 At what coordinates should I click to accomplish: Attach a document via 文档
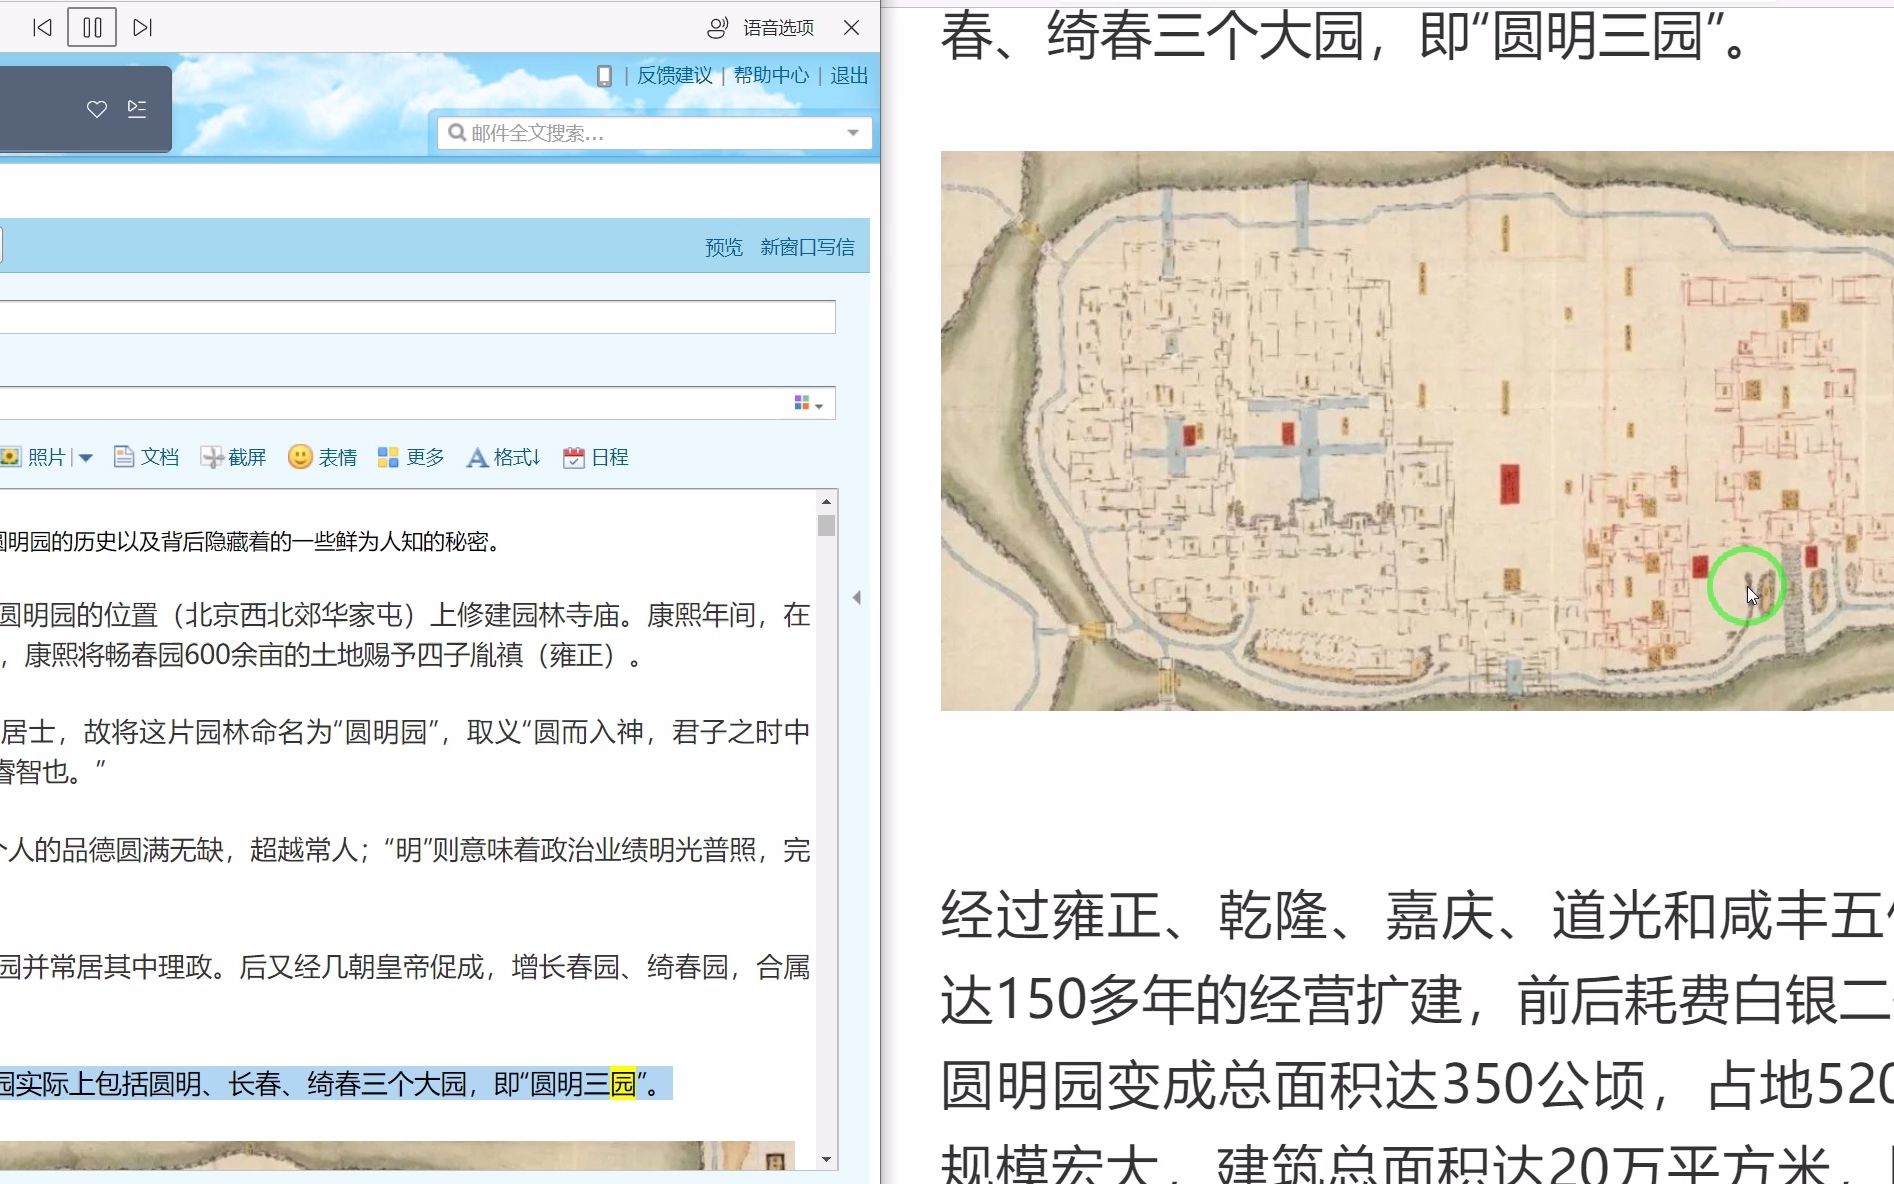(146, 457)
